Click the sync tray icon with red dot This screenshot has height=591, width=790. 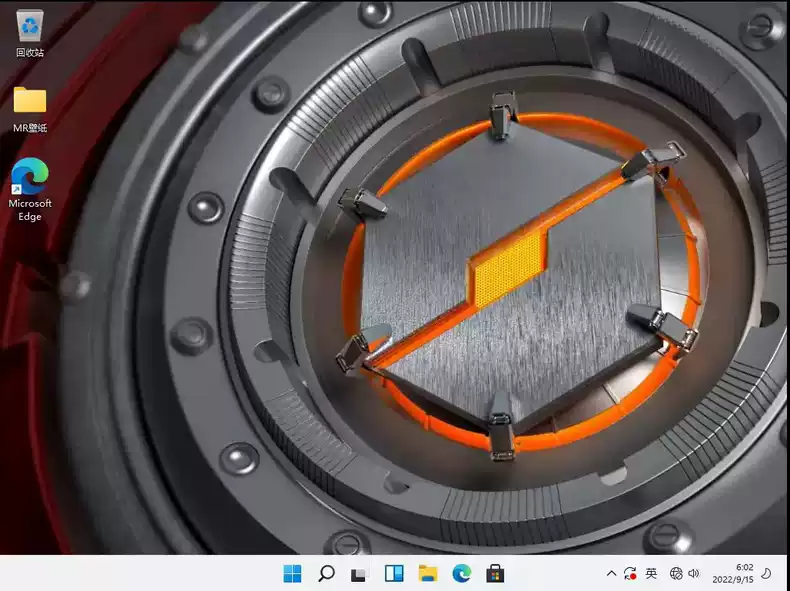[630, 573]
